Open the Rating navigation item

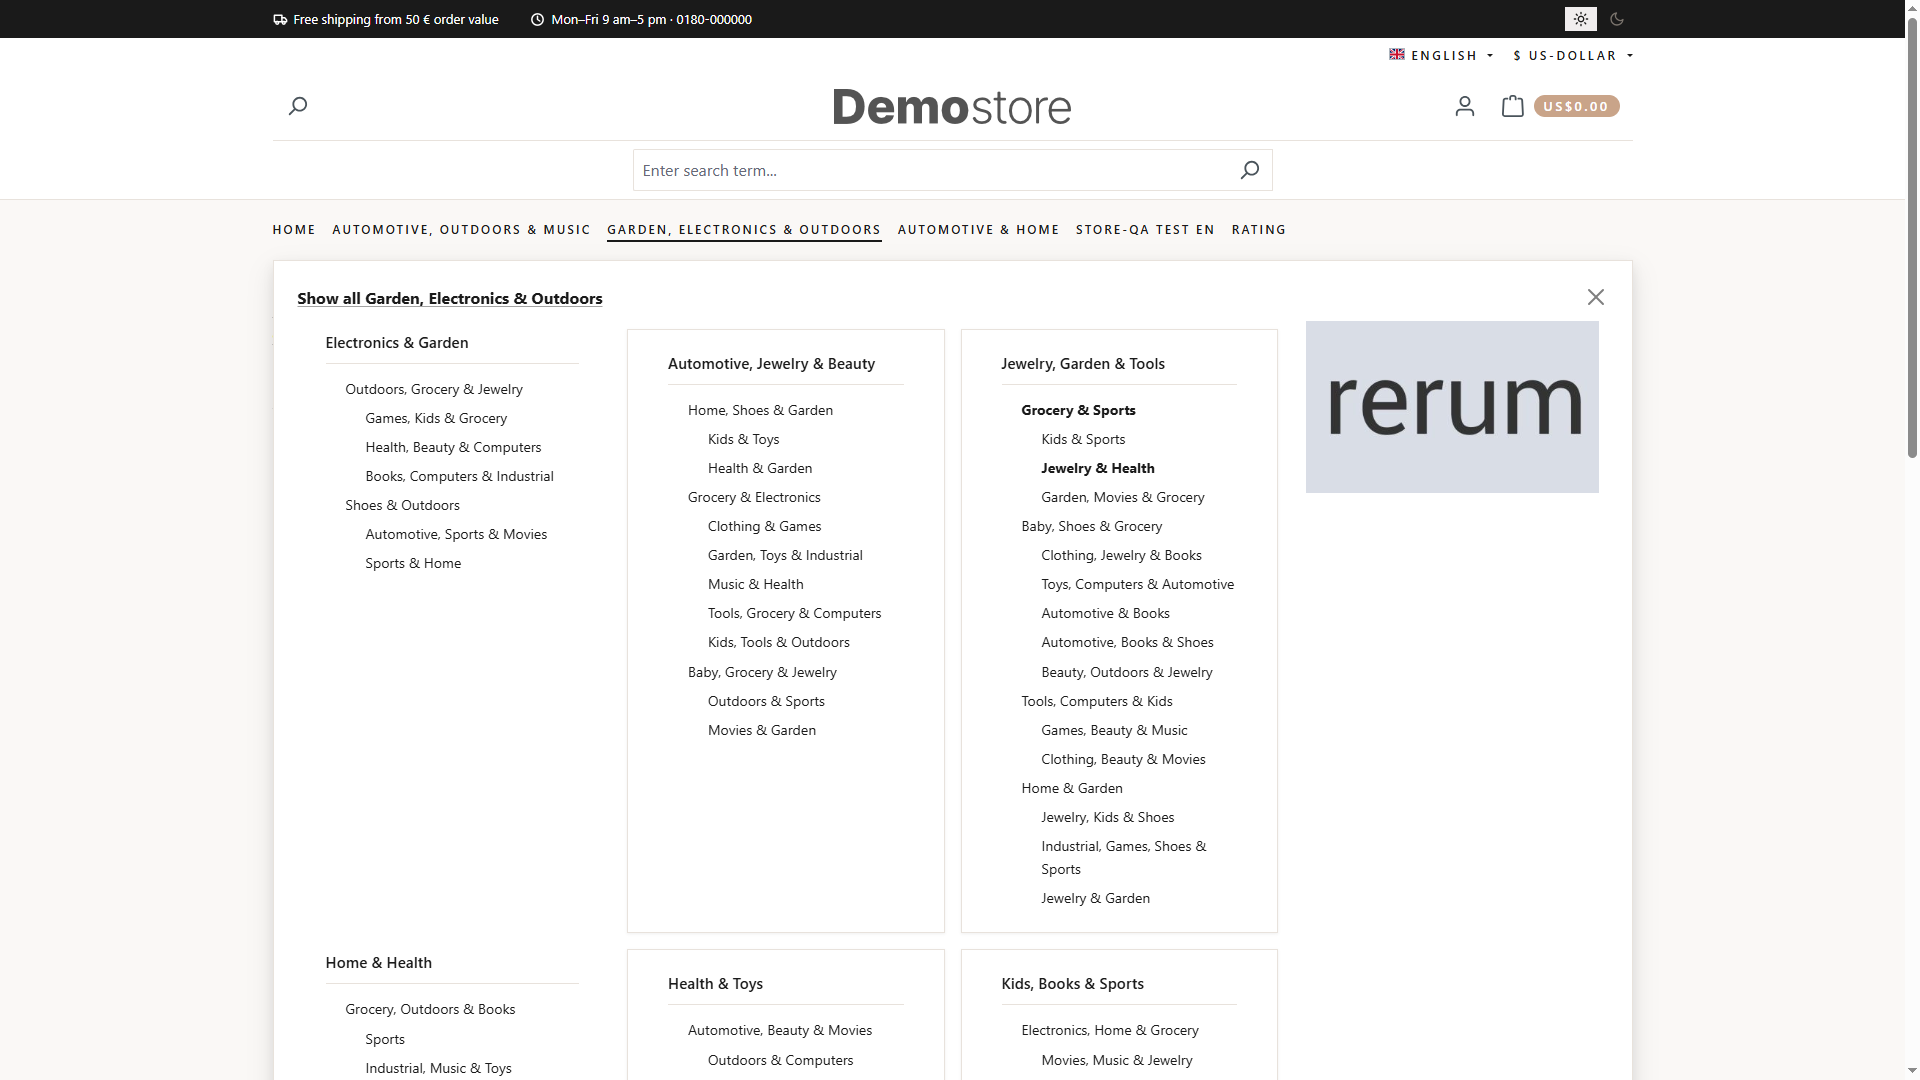1259,230
